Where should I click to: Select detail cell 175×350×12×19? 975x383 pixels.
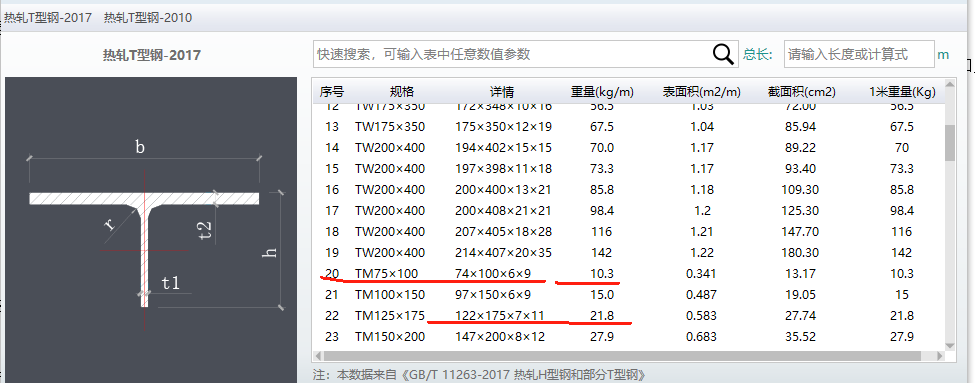[502, 127]
